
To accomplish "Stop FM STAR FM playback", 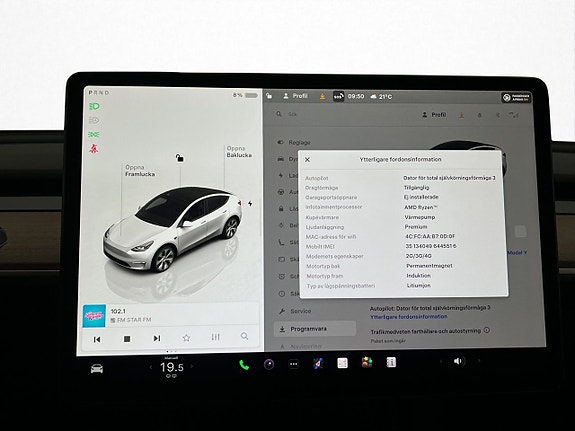I will pyautogui.click(x=127, y=339).
